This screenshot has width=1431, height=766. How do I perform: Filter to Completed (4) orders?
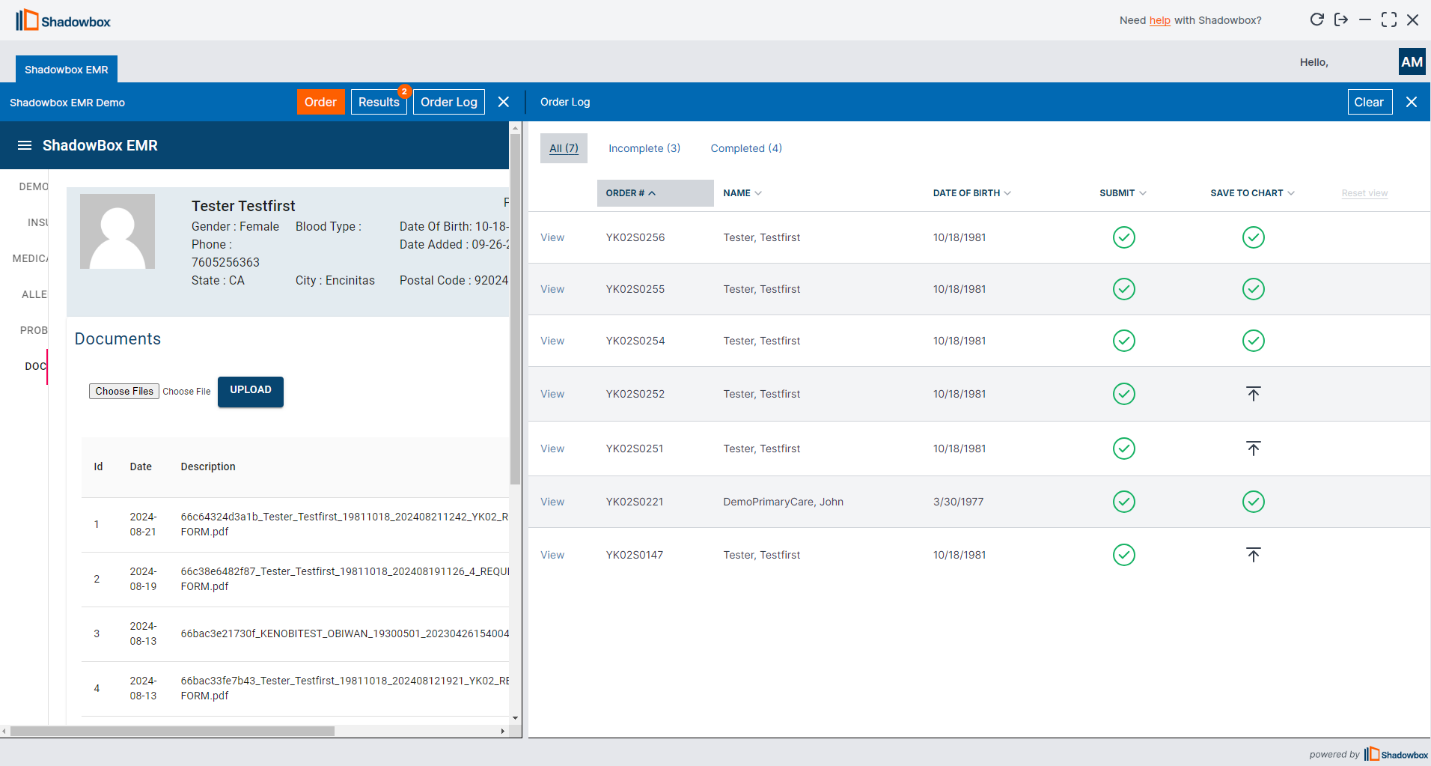(x=746, y=148)
